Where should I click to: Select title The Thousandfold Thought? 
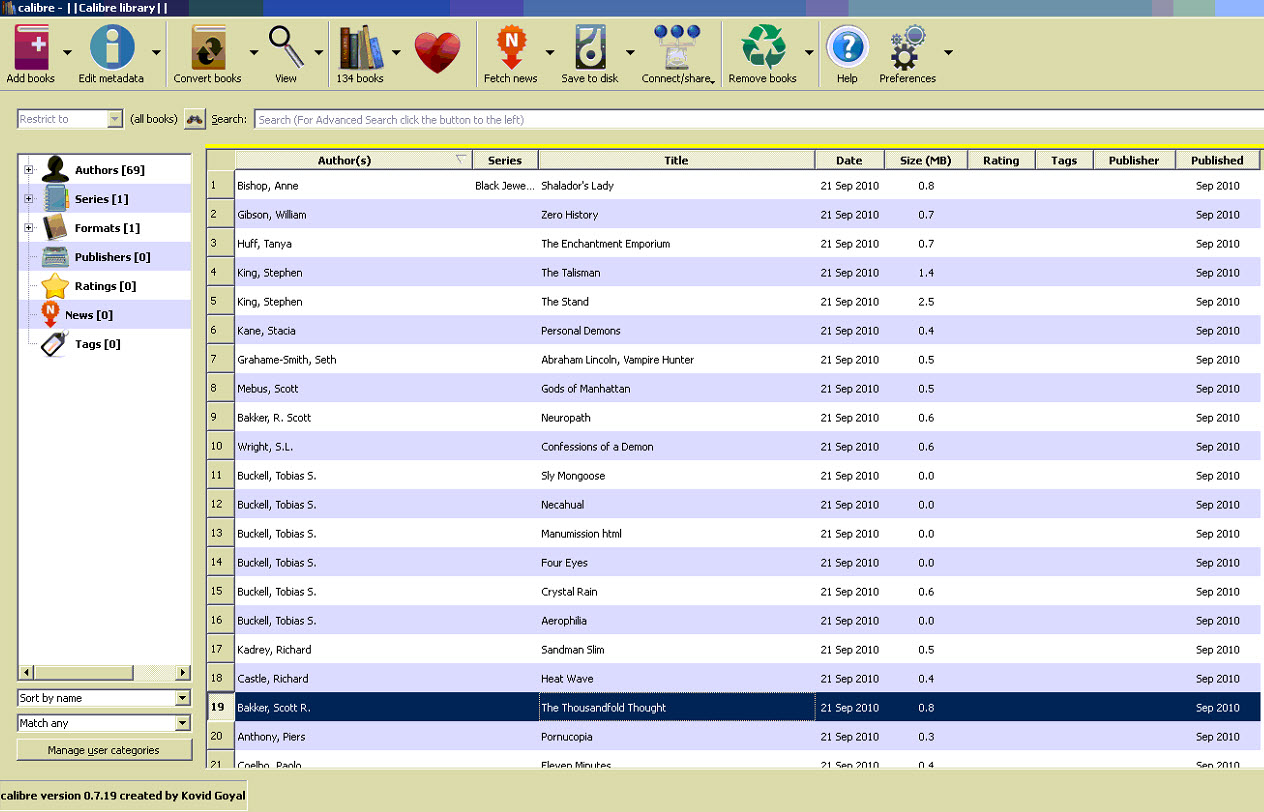point(603,708)
